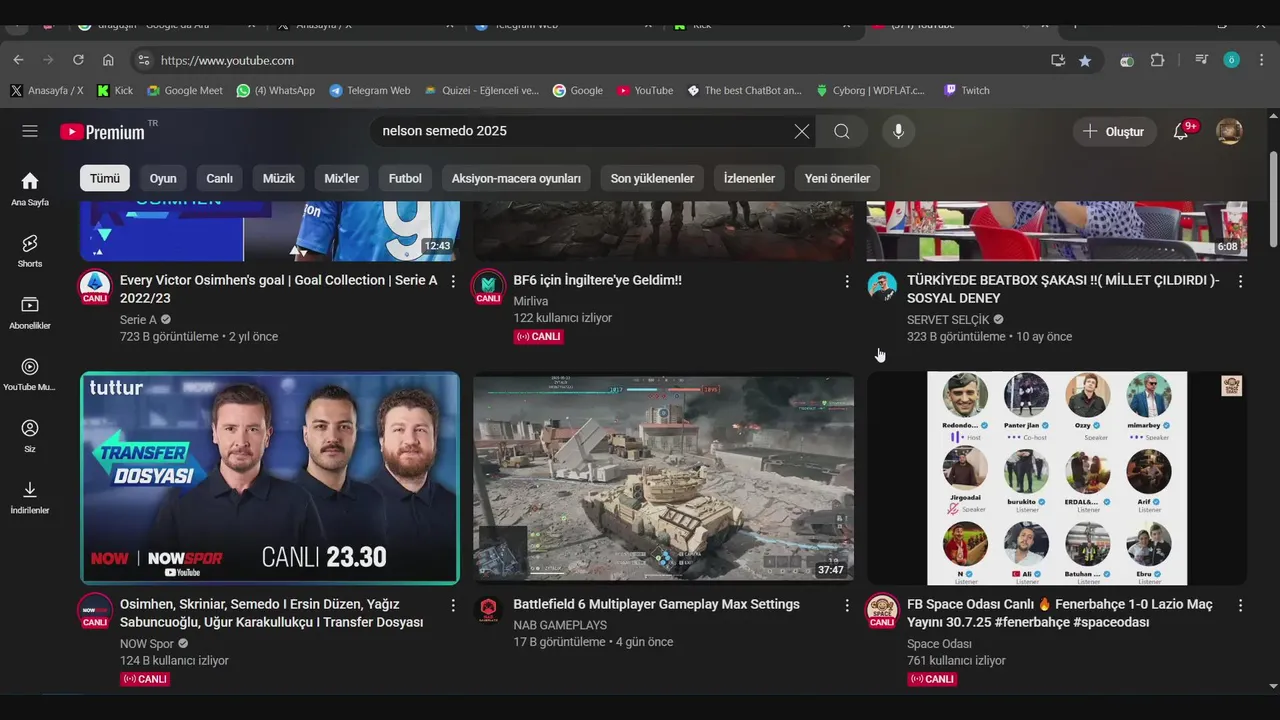Open options for TÜRKİYEDE BEATBOX ŞAKASI video

[1240, 281]
